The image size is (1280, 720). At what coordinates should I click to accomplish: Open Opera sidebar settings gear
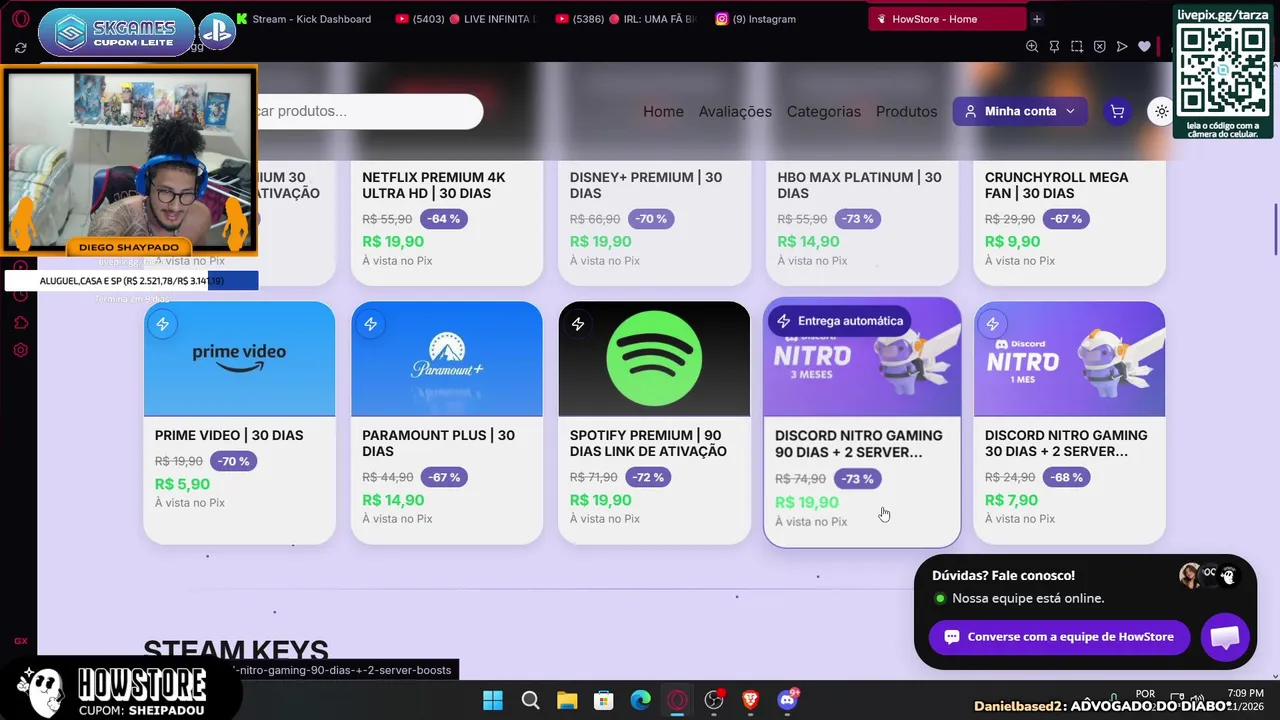point(20,350)
